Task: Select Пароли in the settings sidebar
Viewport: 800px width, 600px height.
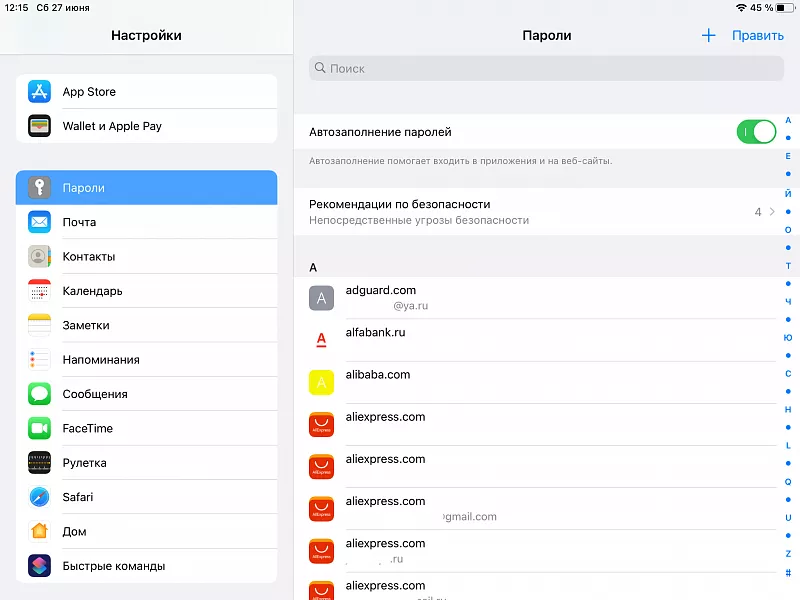Action: pos(146,188)
